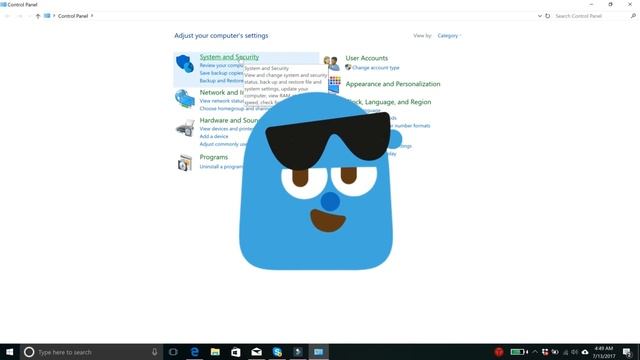Open the User Accounts people icon

(331, 63)
